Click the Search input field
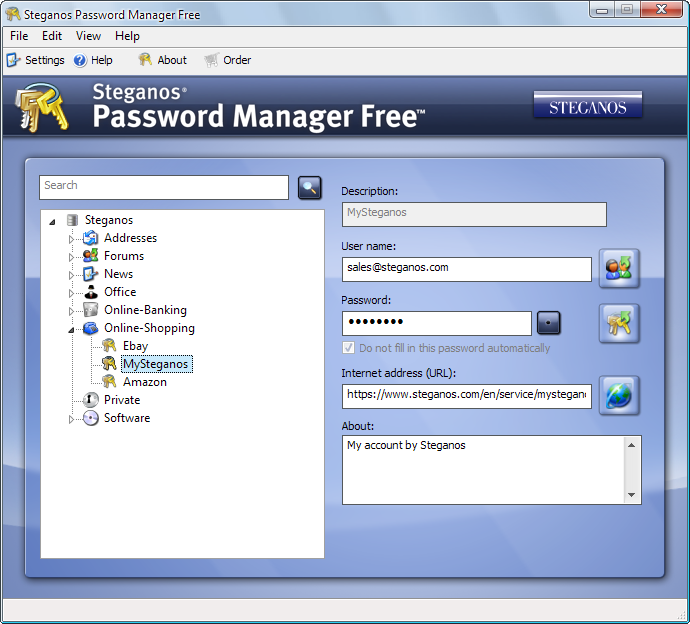690x624 pixels. coord(164,187)
